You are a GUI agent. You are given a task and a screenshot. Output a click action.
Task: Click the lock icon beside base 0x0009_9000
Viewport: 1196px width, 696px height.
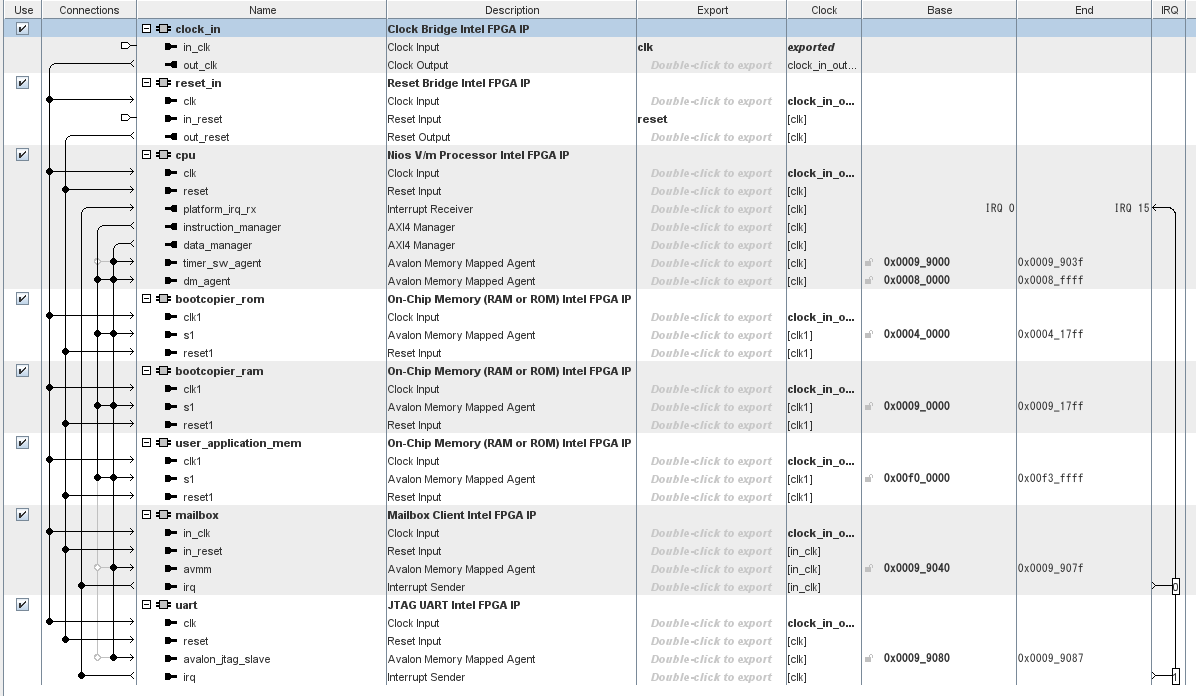[869, 263]
